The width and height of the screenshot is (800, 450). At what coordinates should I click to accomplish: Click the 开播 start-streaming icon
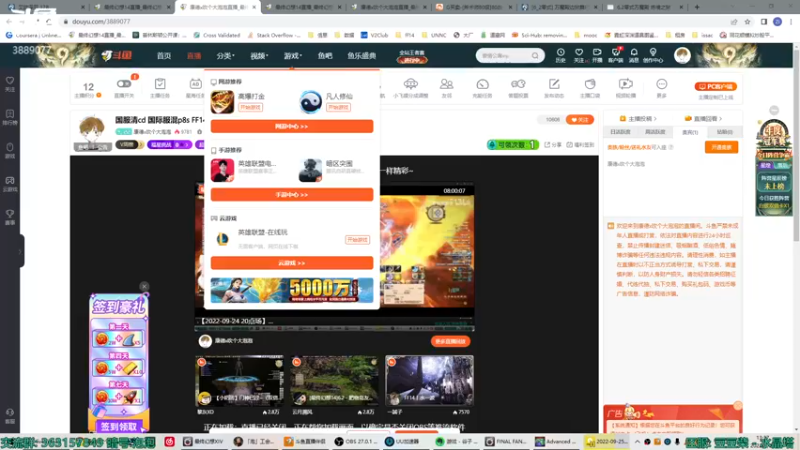(596, 55)
